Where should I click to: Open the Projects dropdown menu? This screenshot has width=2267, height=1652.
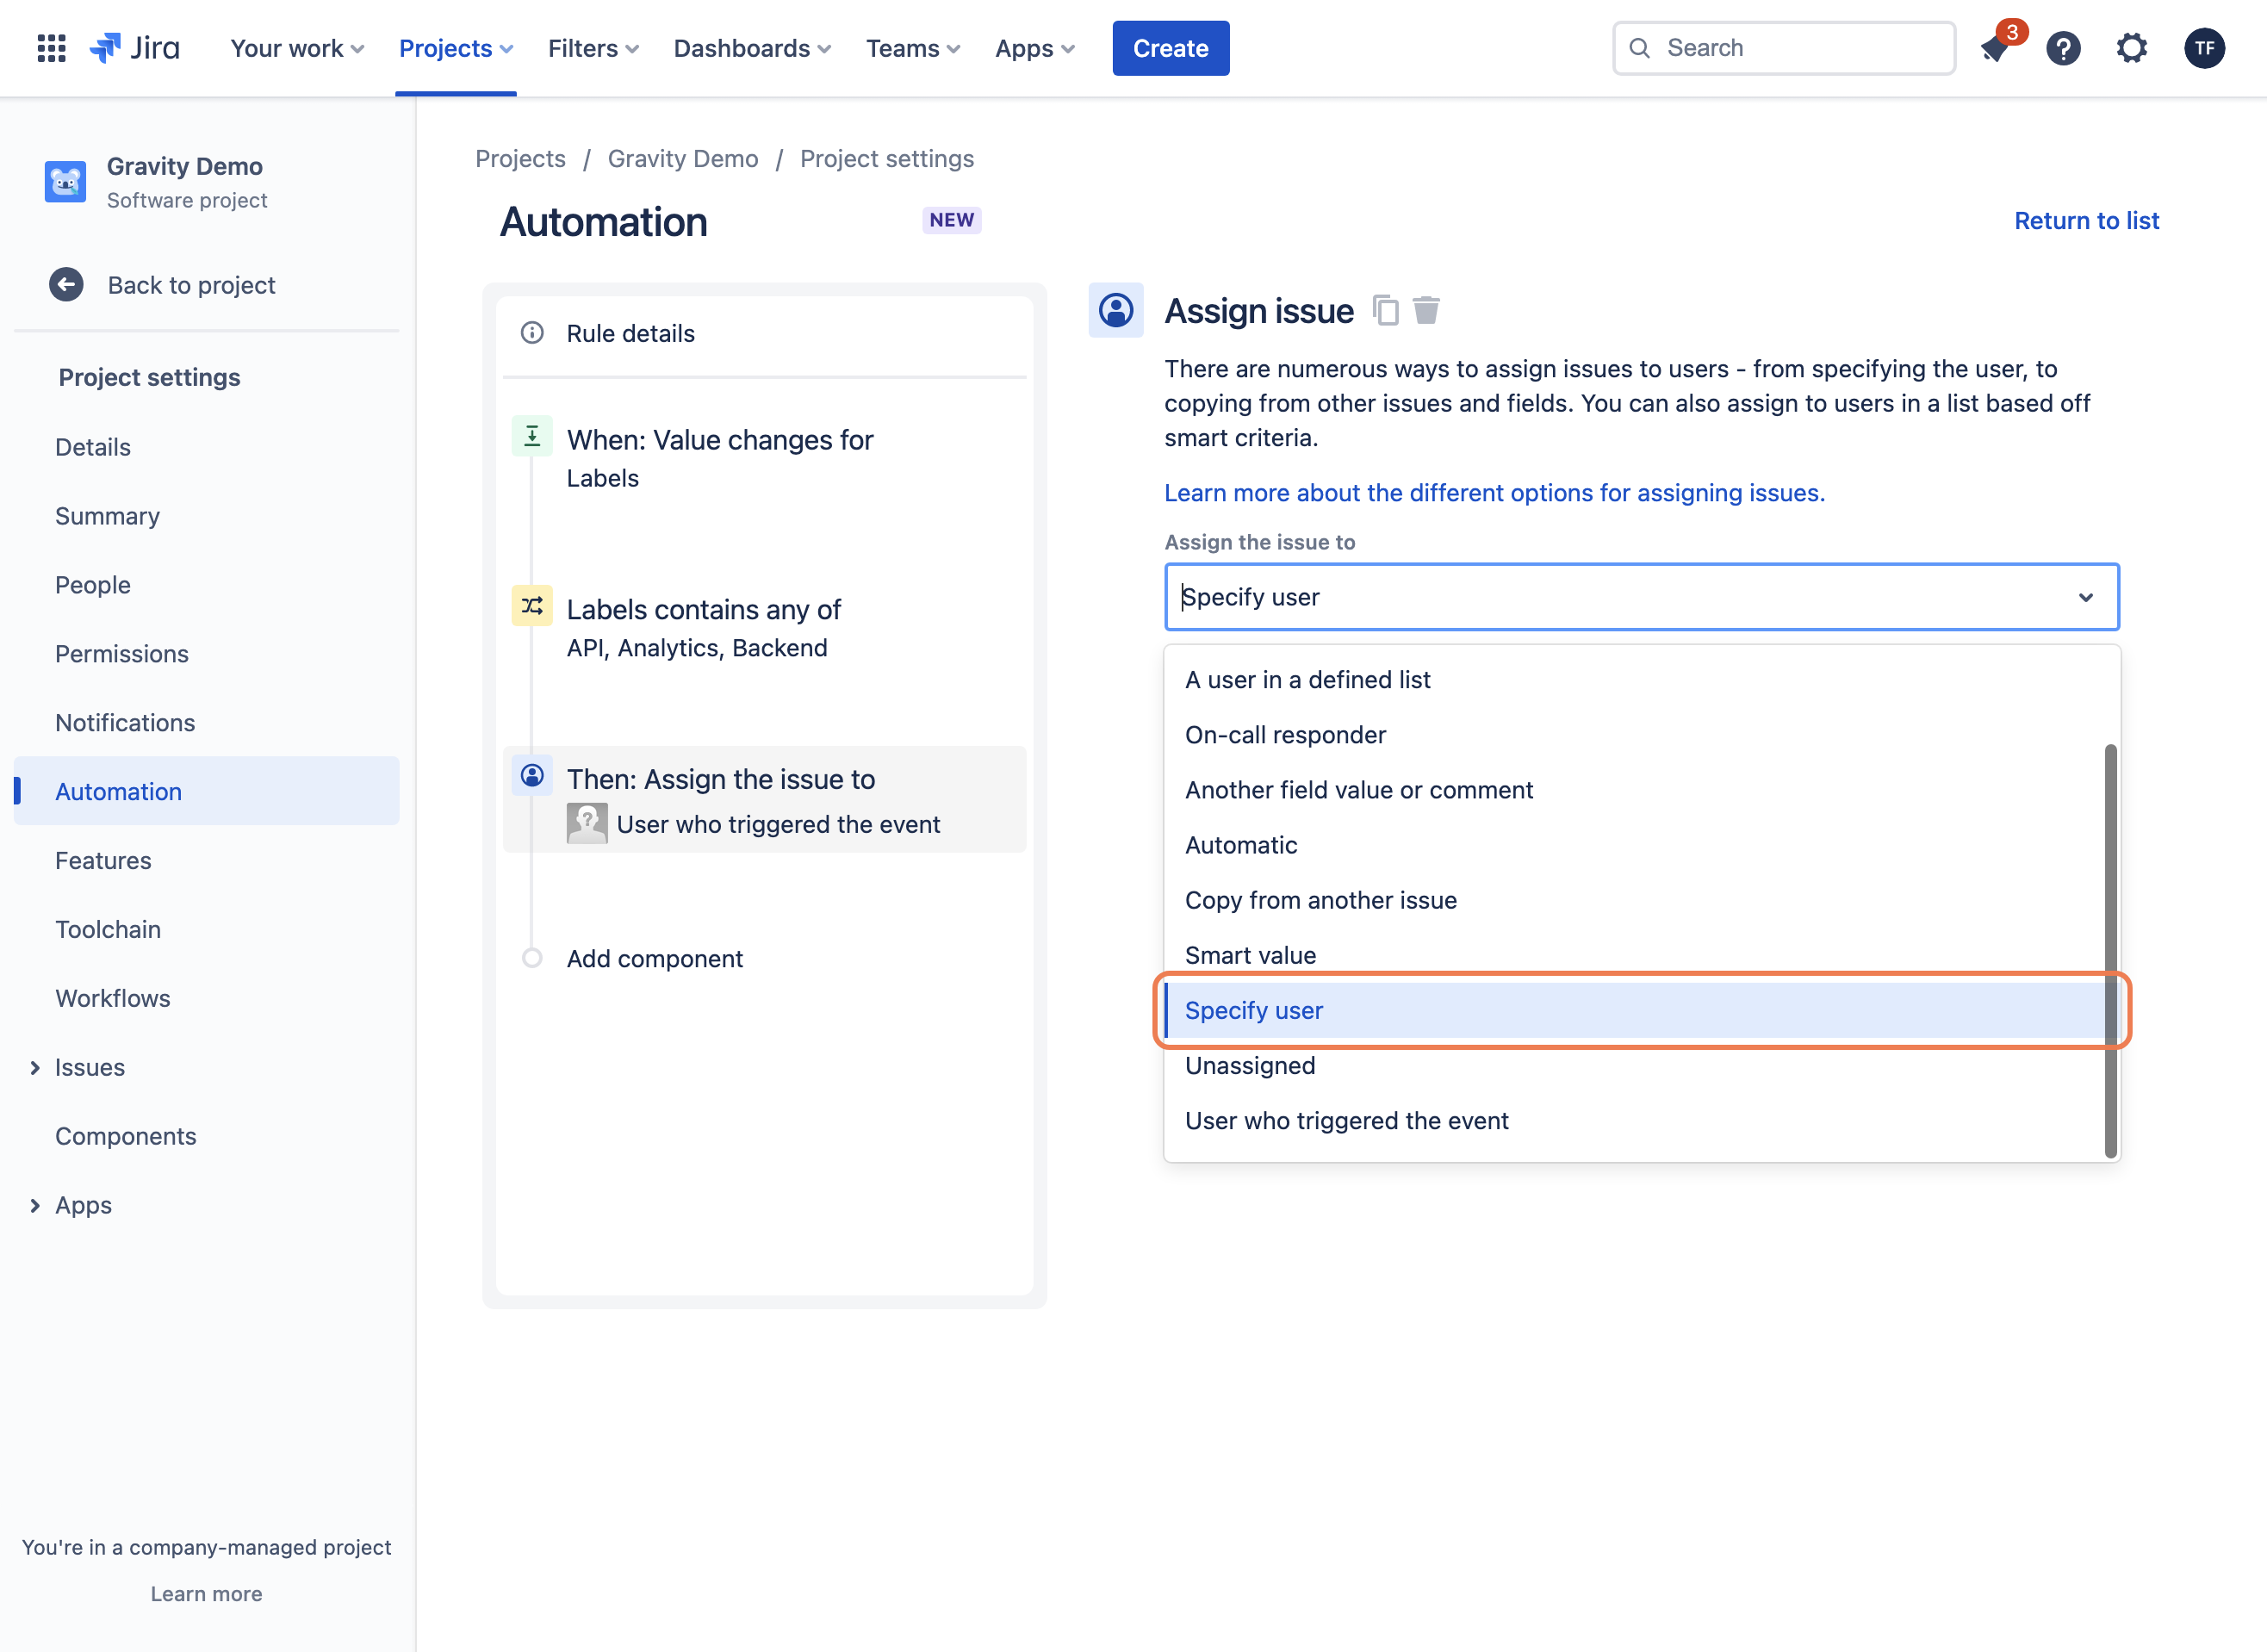[456, 48]
